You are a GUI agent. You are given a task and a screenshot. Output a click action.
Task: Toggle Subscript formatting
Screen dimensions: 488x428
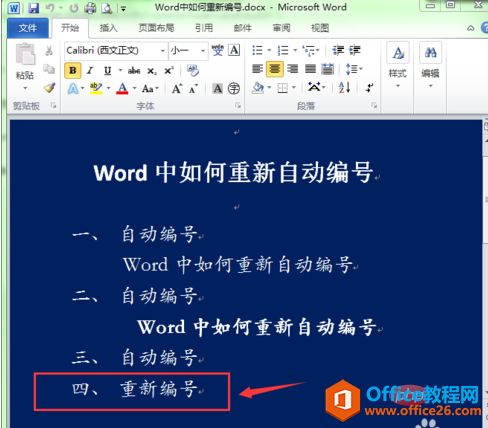coord(152,71)
